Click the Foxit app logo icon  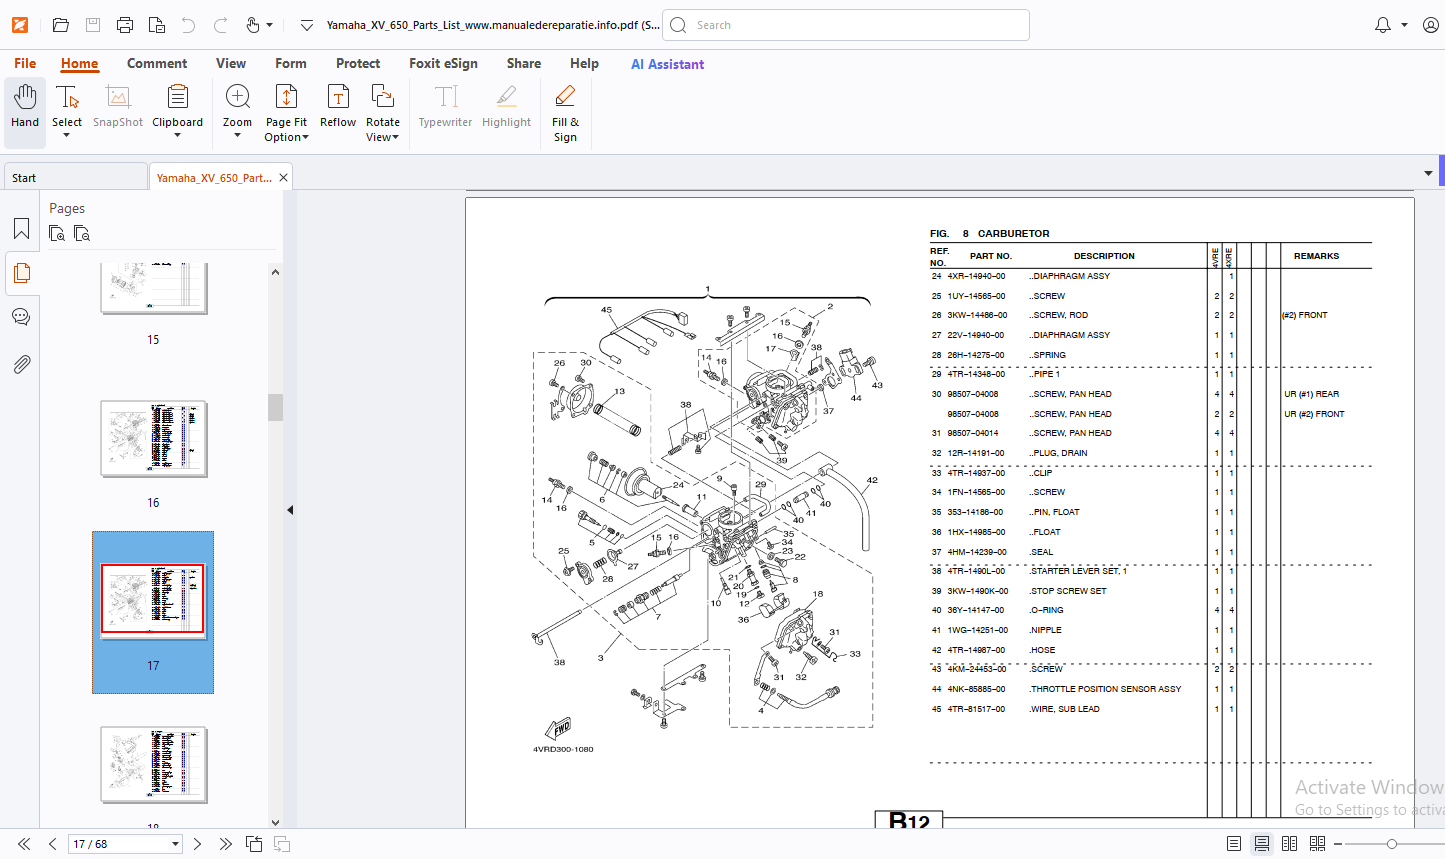tap(19, 25)
